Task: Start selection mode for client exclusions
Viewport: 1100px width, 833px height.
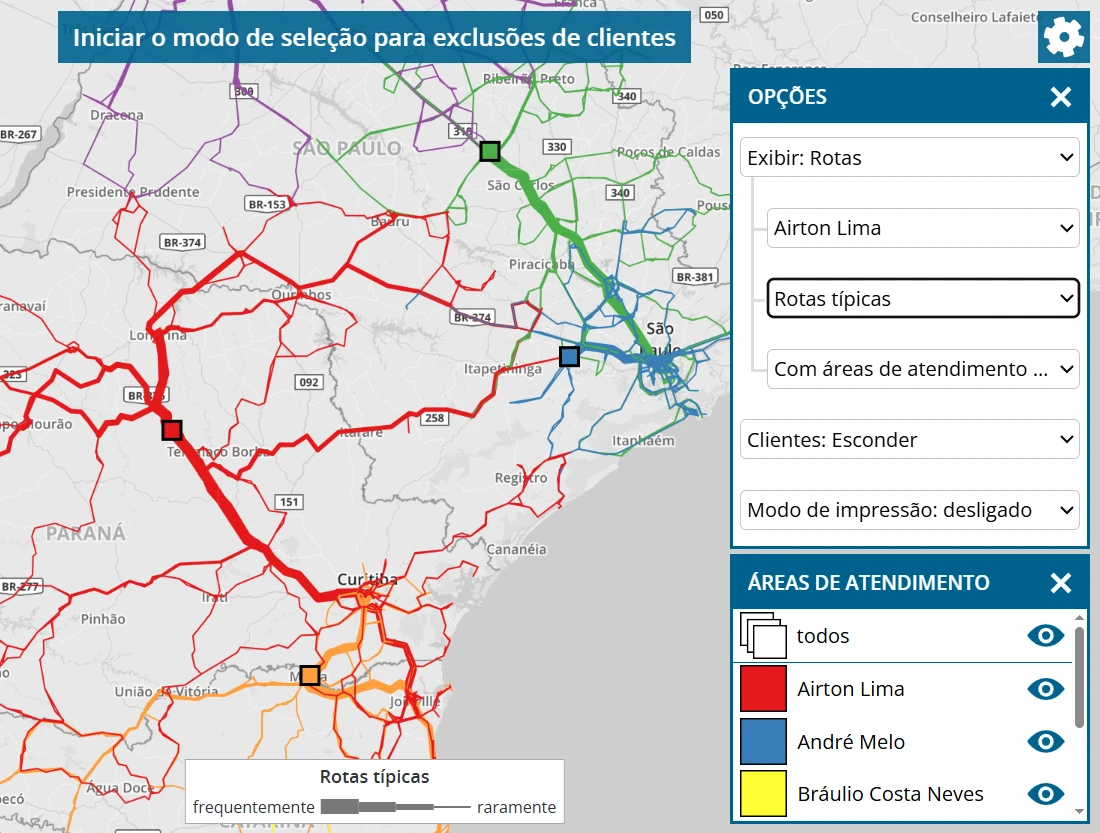Action: point(374,38)
